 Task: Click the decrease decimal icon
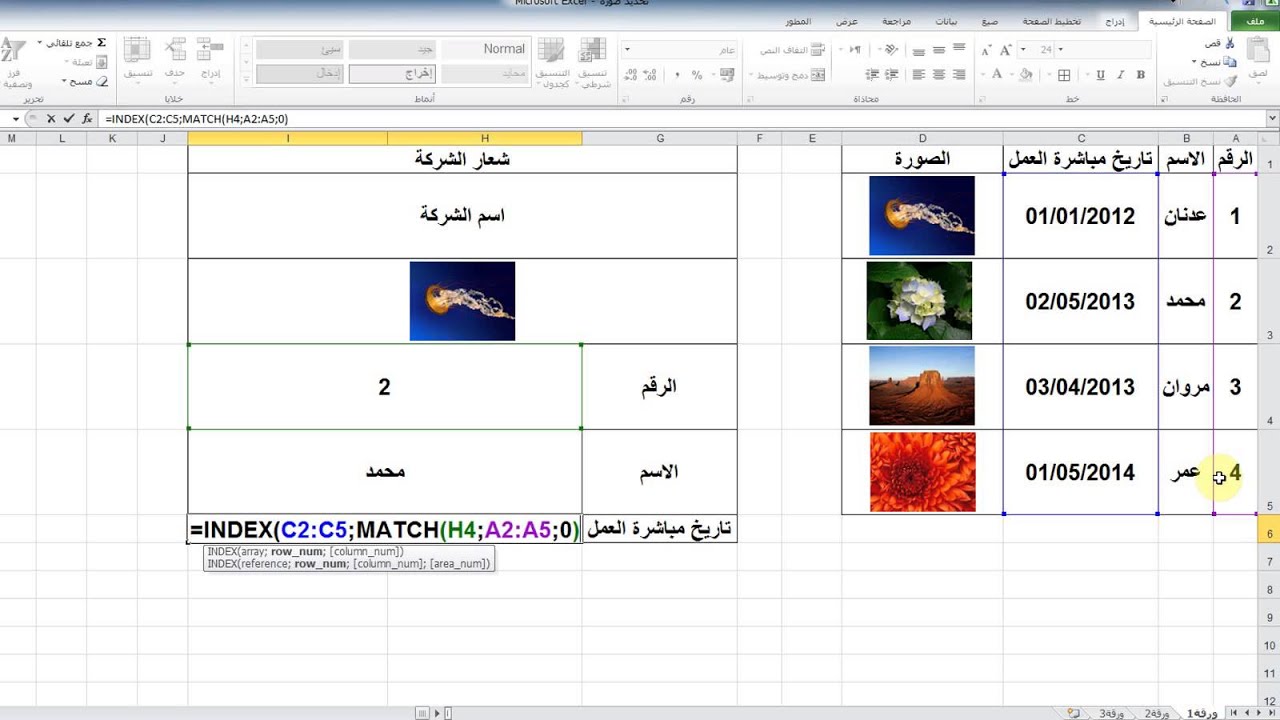point(631,75)
